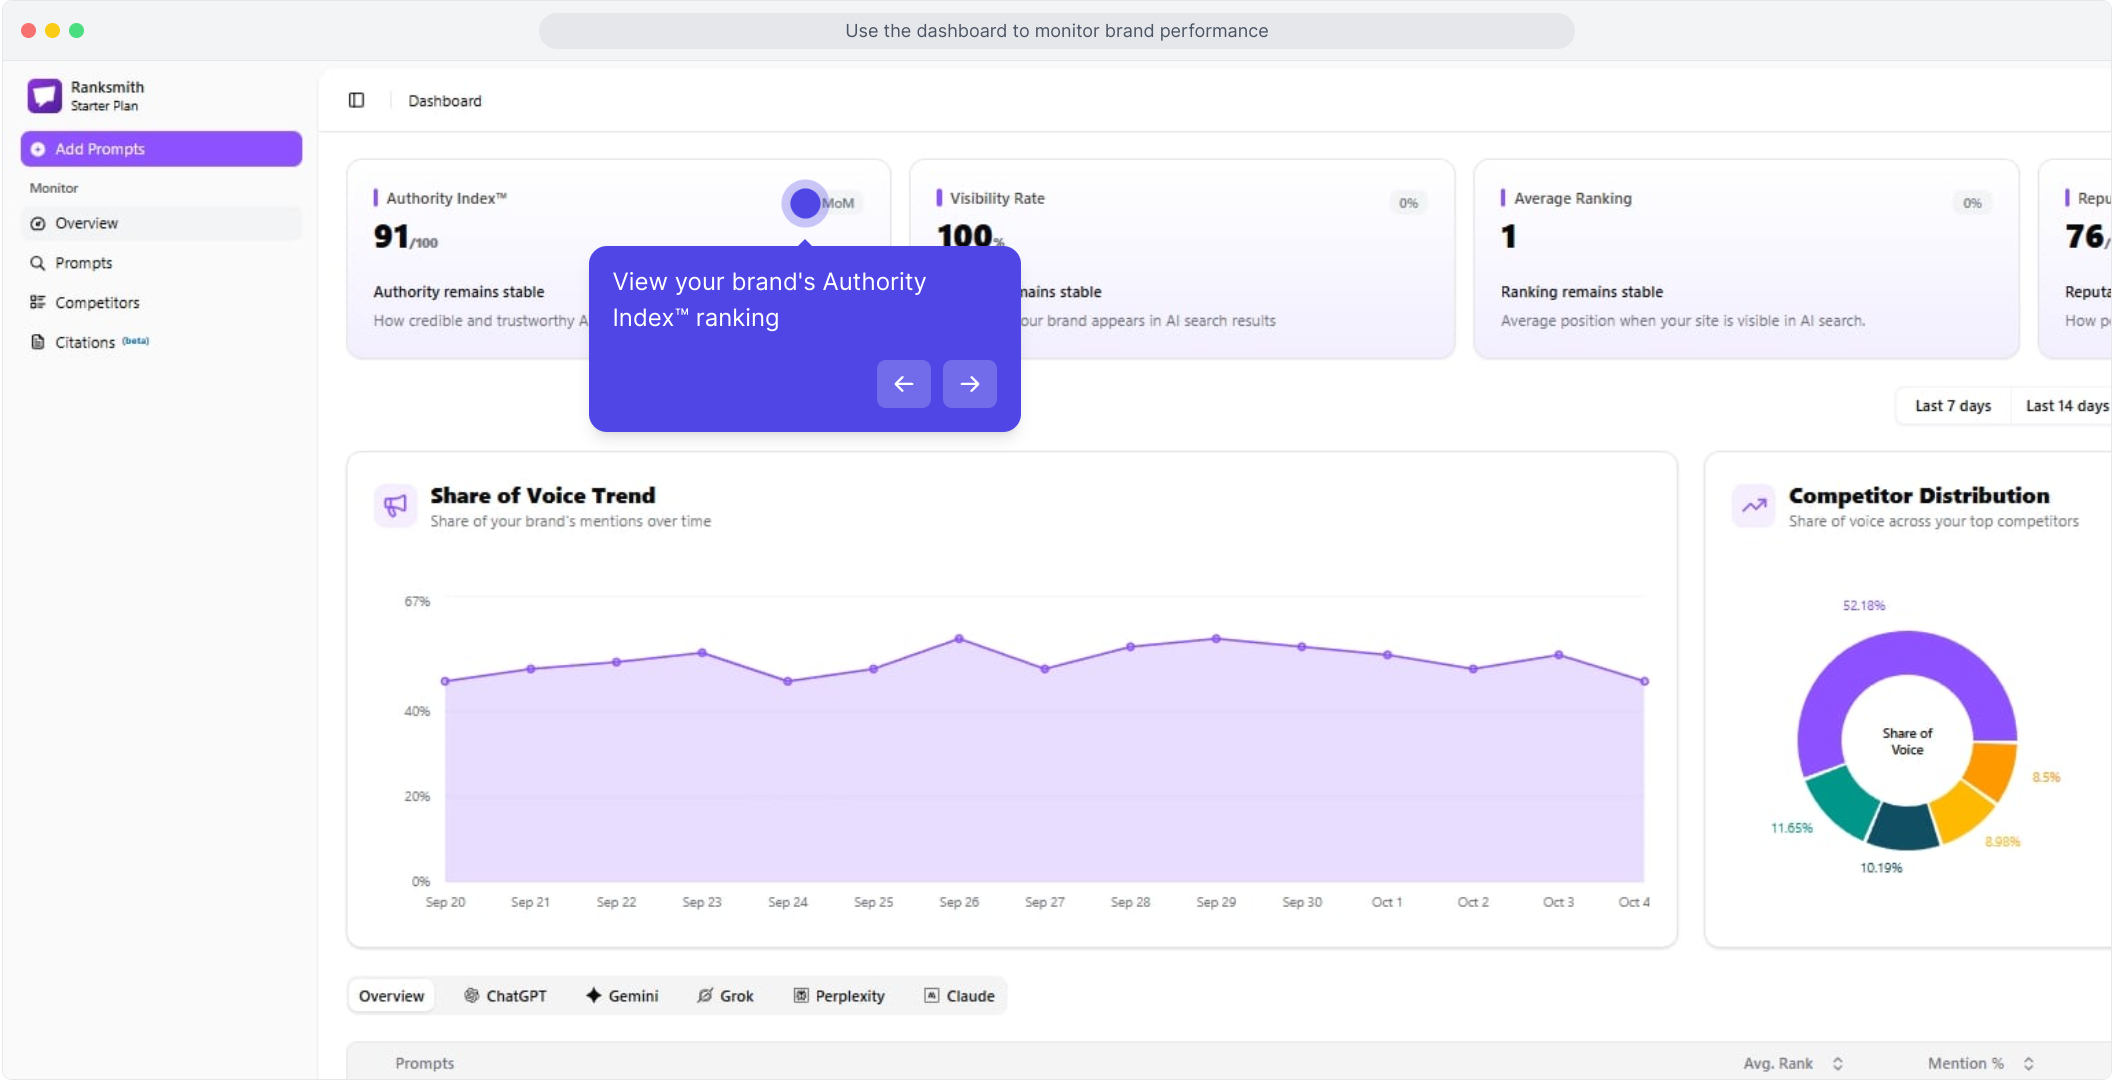This screenshot has height=1080, width=2114.
Task: Sort by Mention % column arrows
Action: point(2028,1063)
